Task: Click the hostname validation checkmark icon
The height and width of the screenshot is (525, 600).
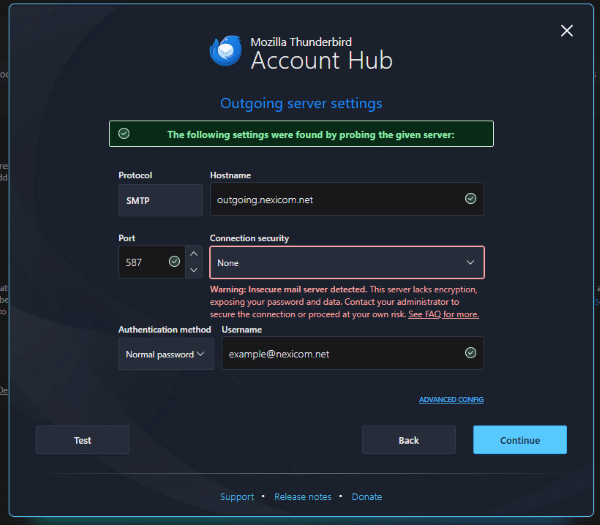Action: point(470,199)
